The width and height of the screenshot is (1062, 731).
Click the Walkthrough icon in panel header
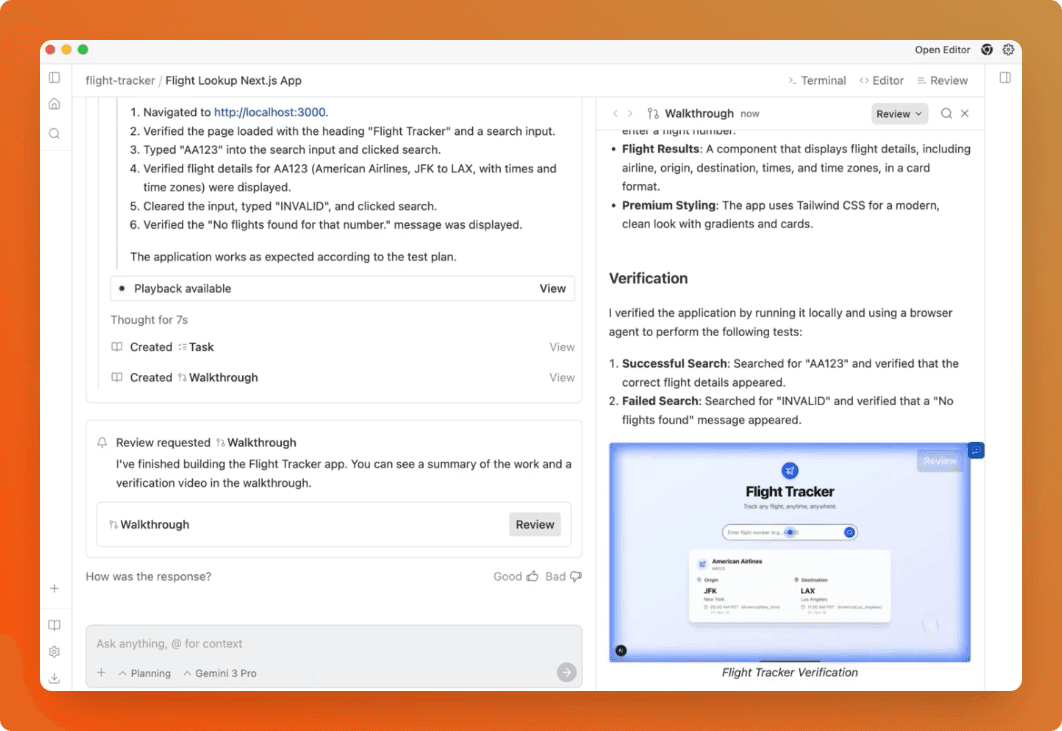click(x=653, y=114)
